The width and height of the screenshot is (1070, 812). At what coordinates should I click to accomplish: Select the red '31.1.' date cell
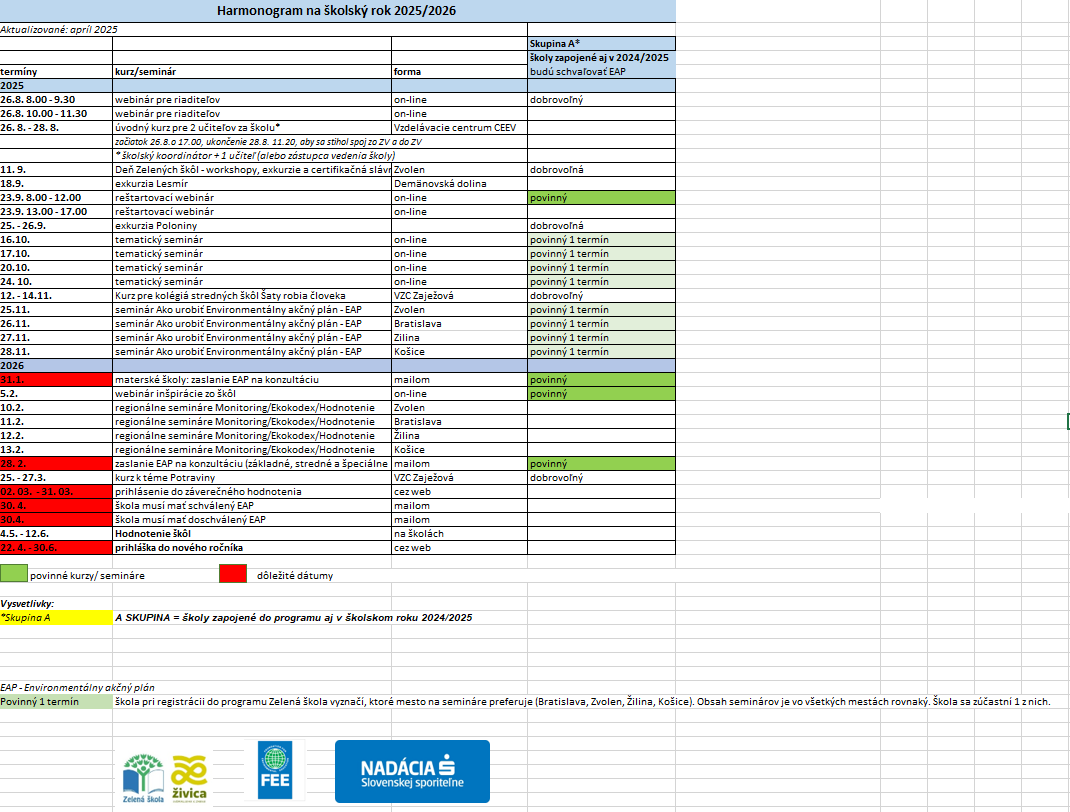56,379
